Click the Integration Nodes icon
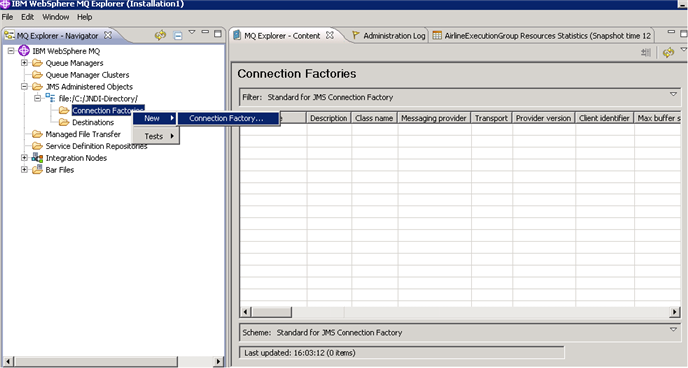 tap(37, 158)
